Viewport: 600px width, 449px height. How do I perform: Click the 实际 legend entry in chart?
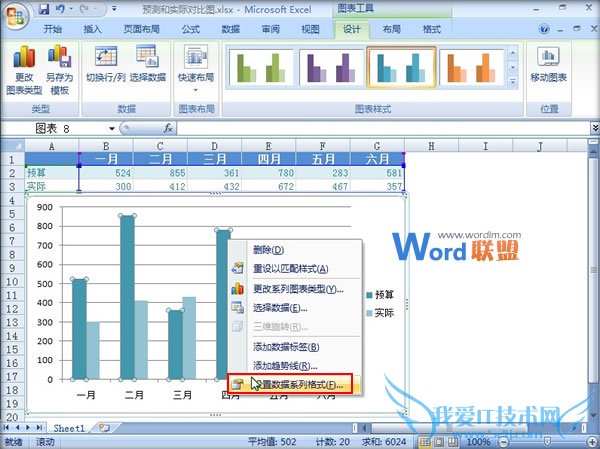(380, 313)
